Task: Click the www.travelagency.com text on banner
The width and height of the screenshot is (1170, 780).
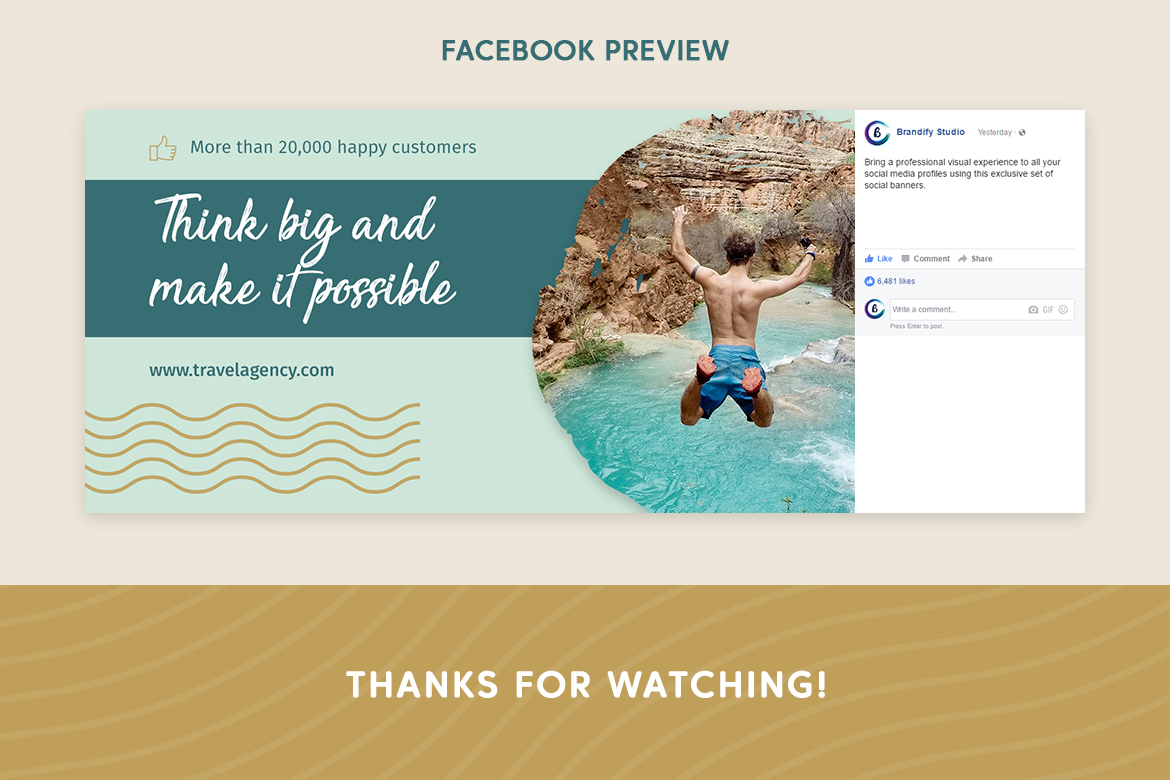Action: point(242,370)
